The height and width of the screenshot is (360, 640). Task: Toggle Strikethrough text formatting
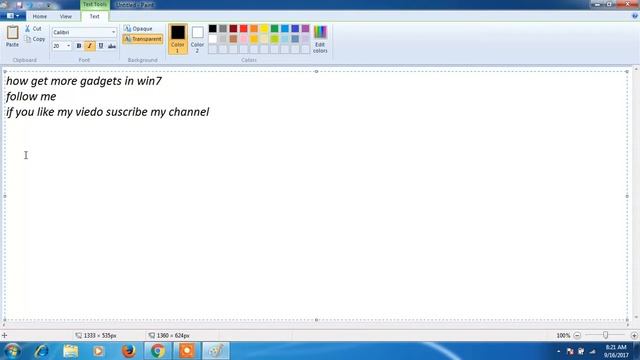point(112,46)
